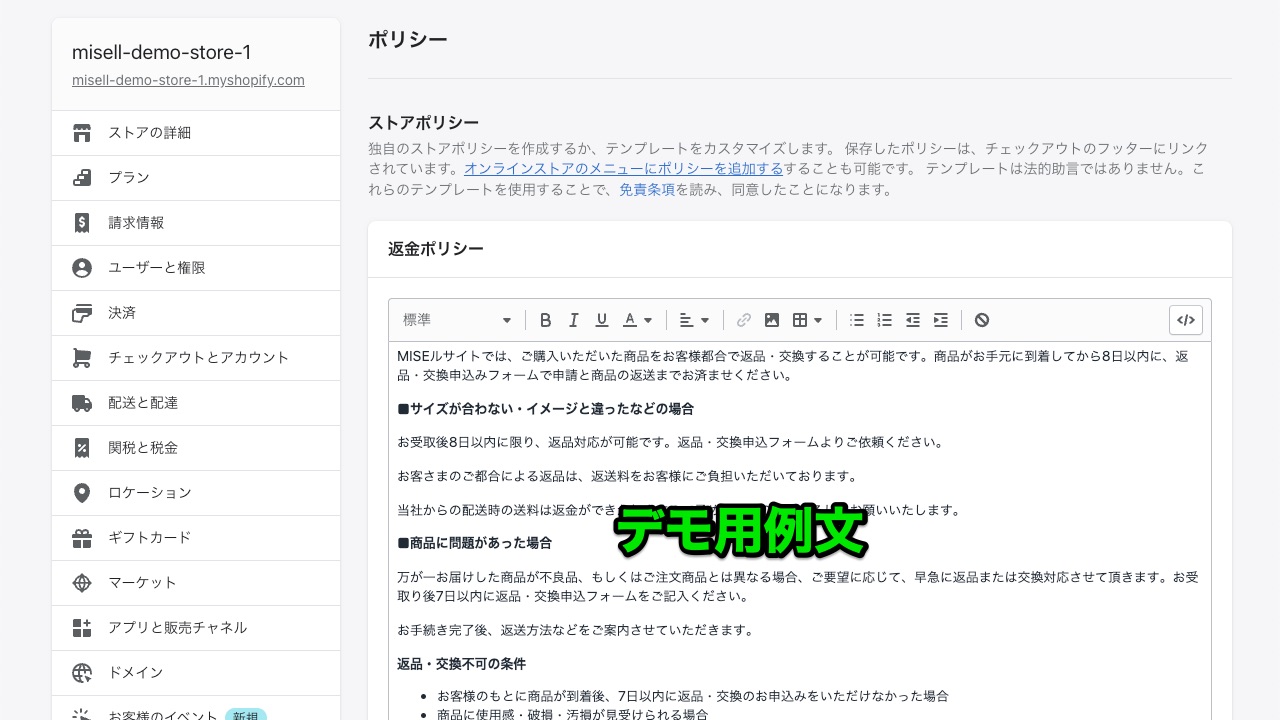Click the markets globe icon
Image resolution: width=1280 pixels, height=720 pixels.
pyautogui.click(x=82, y=583)
